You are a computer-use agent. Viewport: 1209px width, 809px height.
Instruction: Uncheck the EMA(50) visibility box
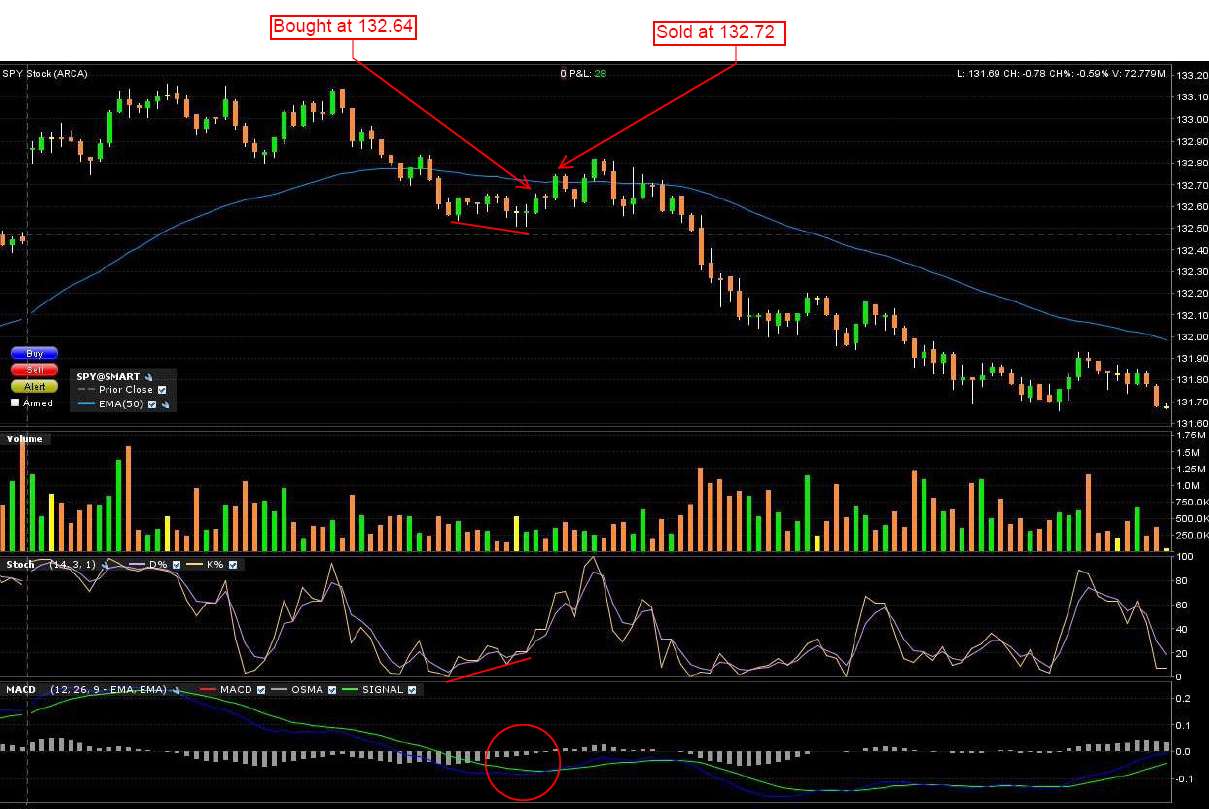coord(153,404)
